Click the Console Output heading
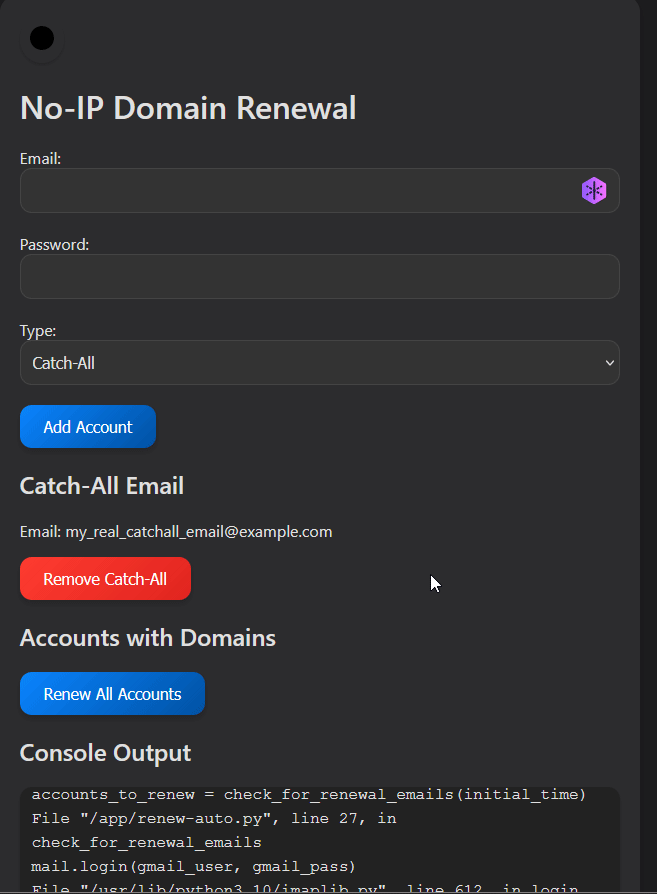The image size is (657, 894). click(106, 753)
